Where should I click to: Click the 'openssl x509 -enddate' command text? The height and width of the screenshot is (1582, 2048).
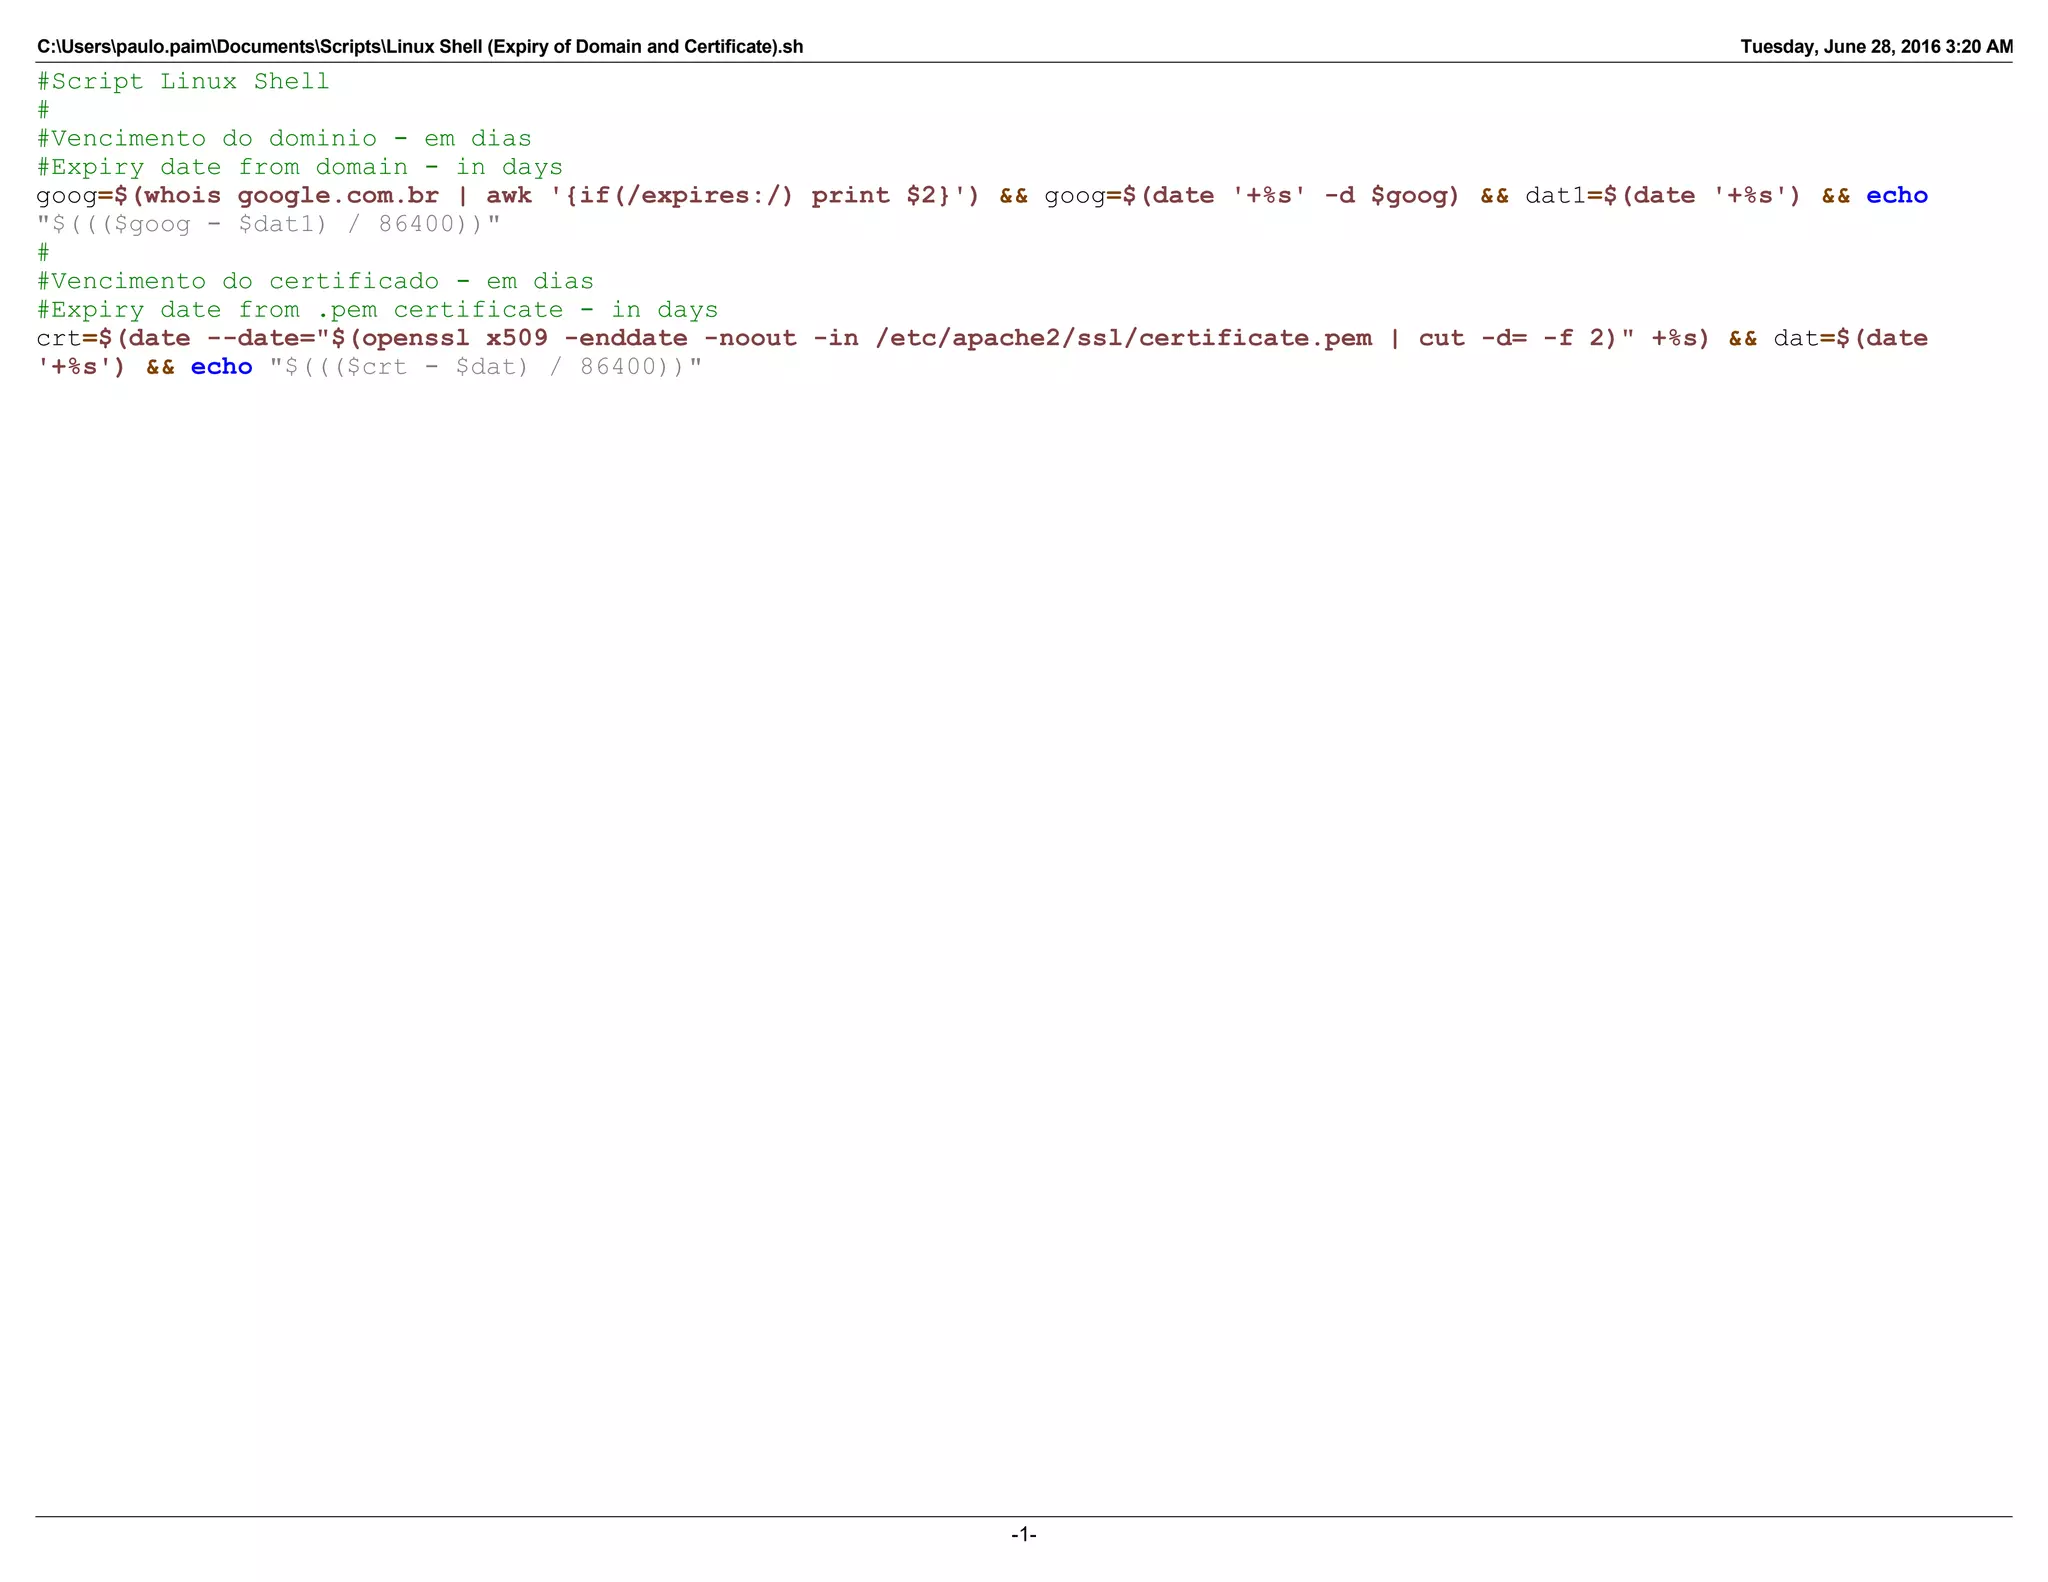coord(525,338)
